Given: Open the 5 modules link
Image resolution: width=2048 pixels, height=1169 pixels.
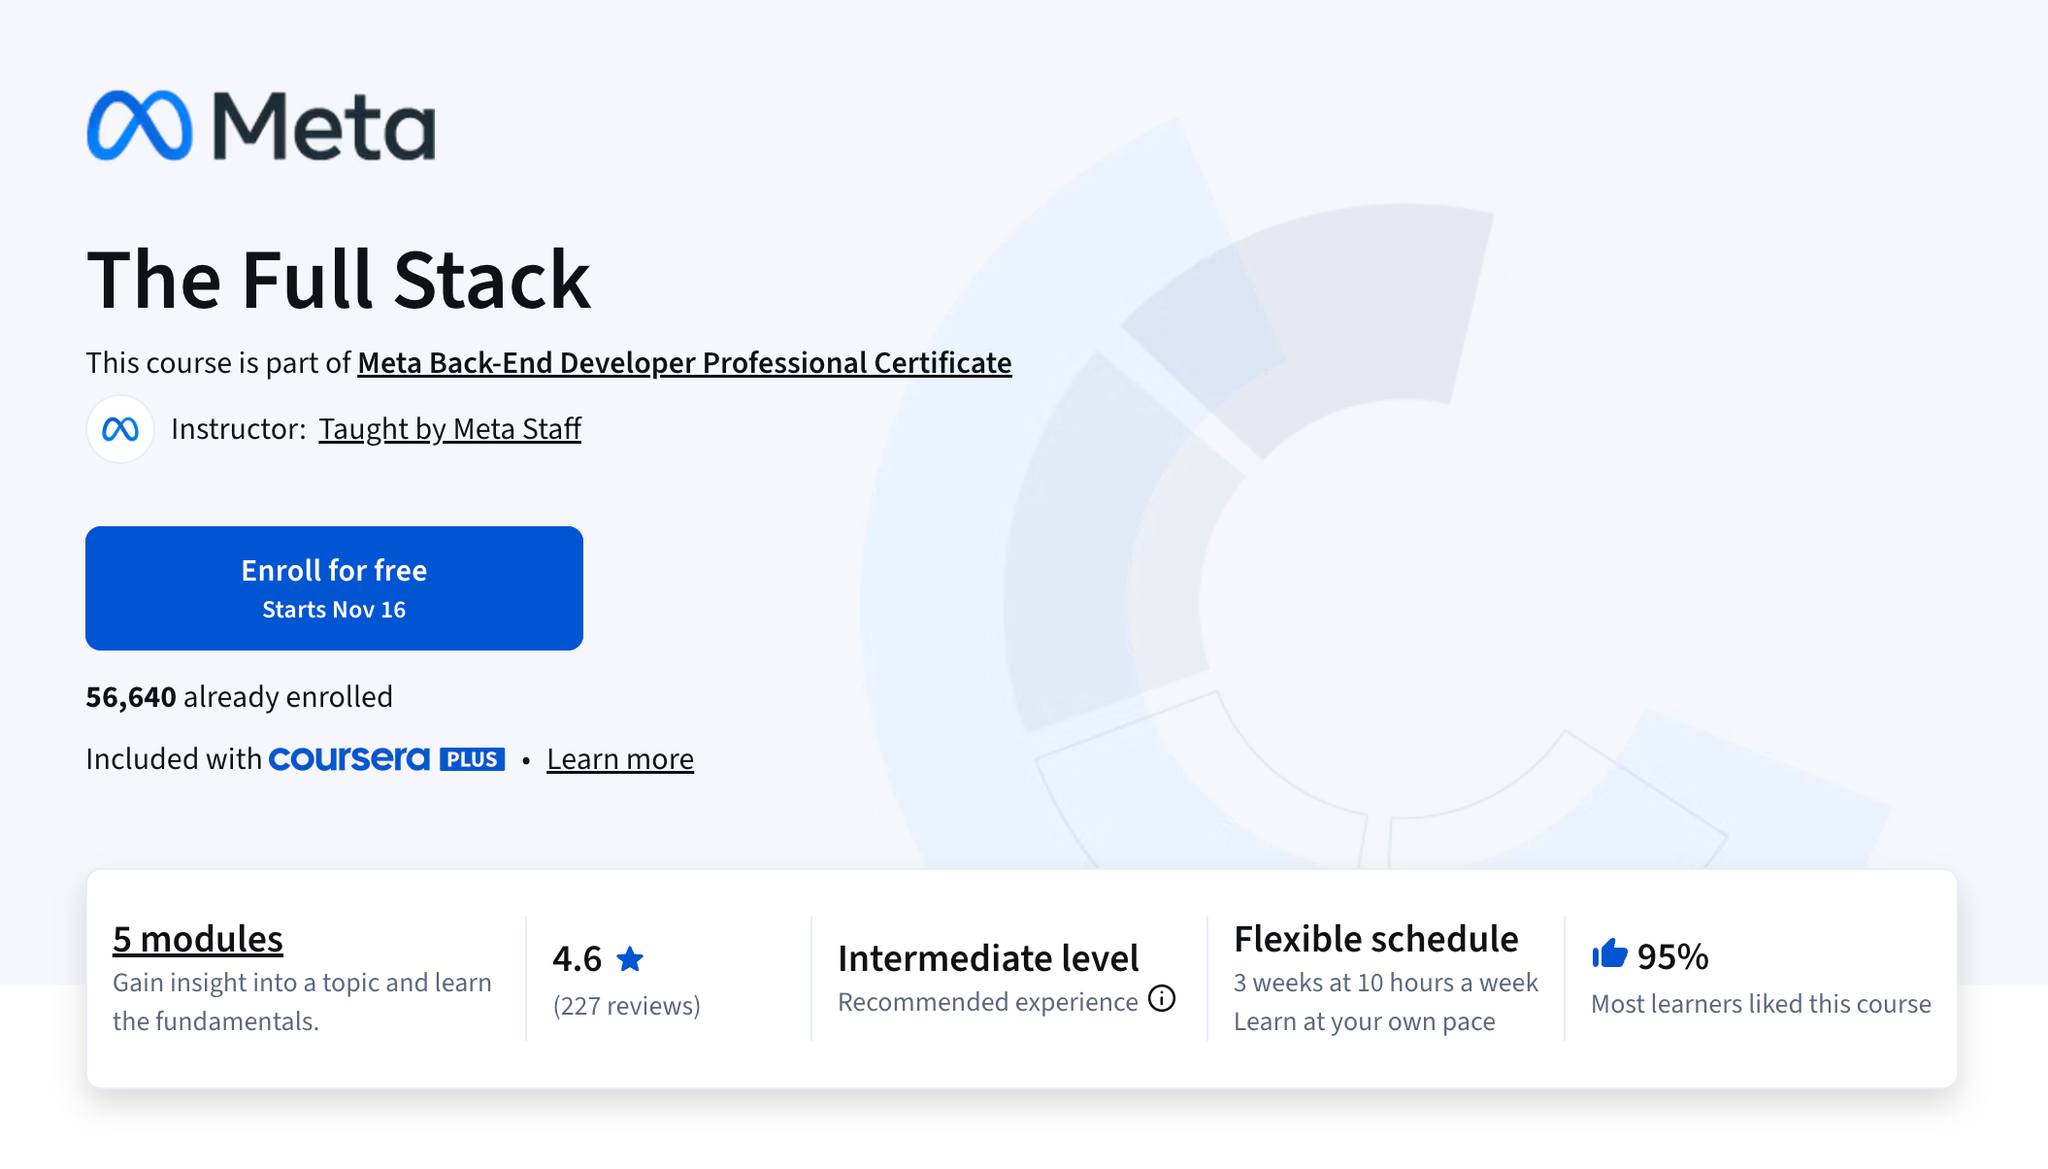Looking at the screenshot, I should [x=198, y=939].
